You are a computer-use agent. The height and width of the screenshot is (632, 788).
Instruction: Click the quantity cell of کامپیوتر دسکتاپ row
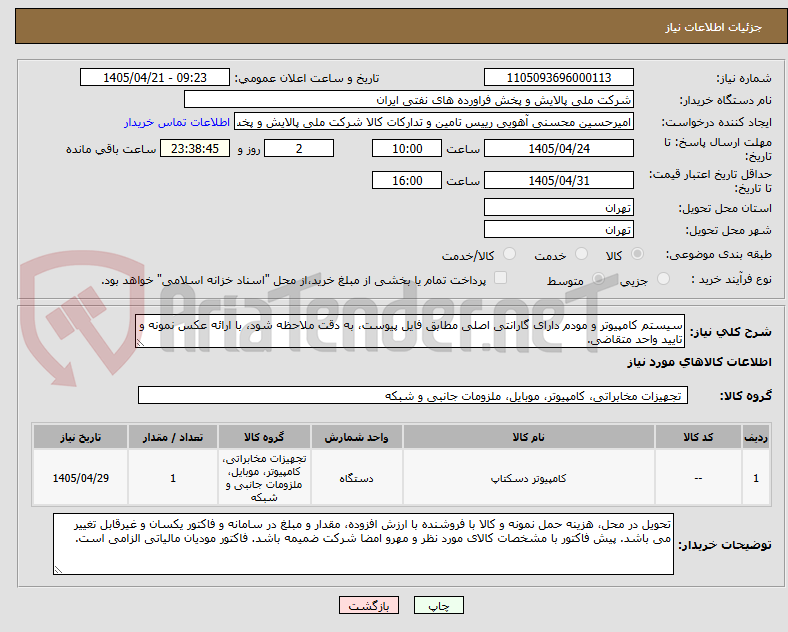pyautogui.click(x=173, y=478)
